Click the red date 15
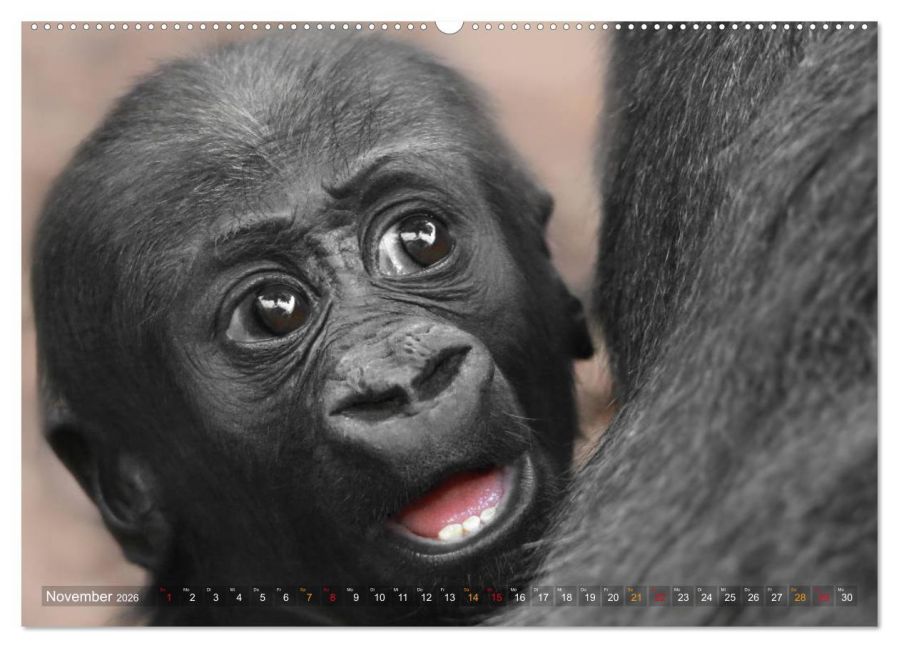 (x=496, y=597)
